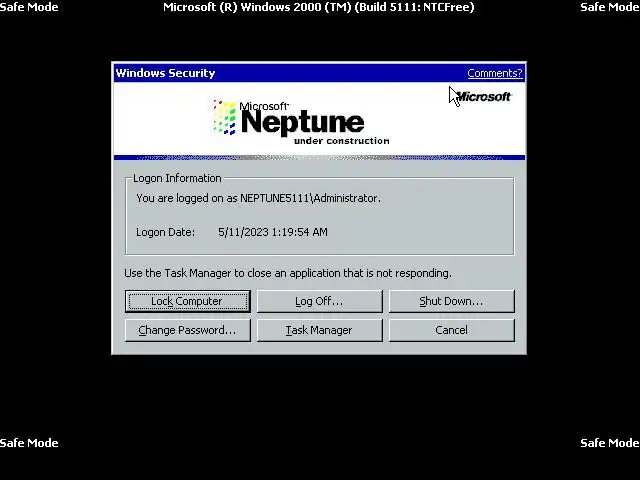Click the bottom-right Safe Mode label
The image size is (640, 480).
coord(610,443)
